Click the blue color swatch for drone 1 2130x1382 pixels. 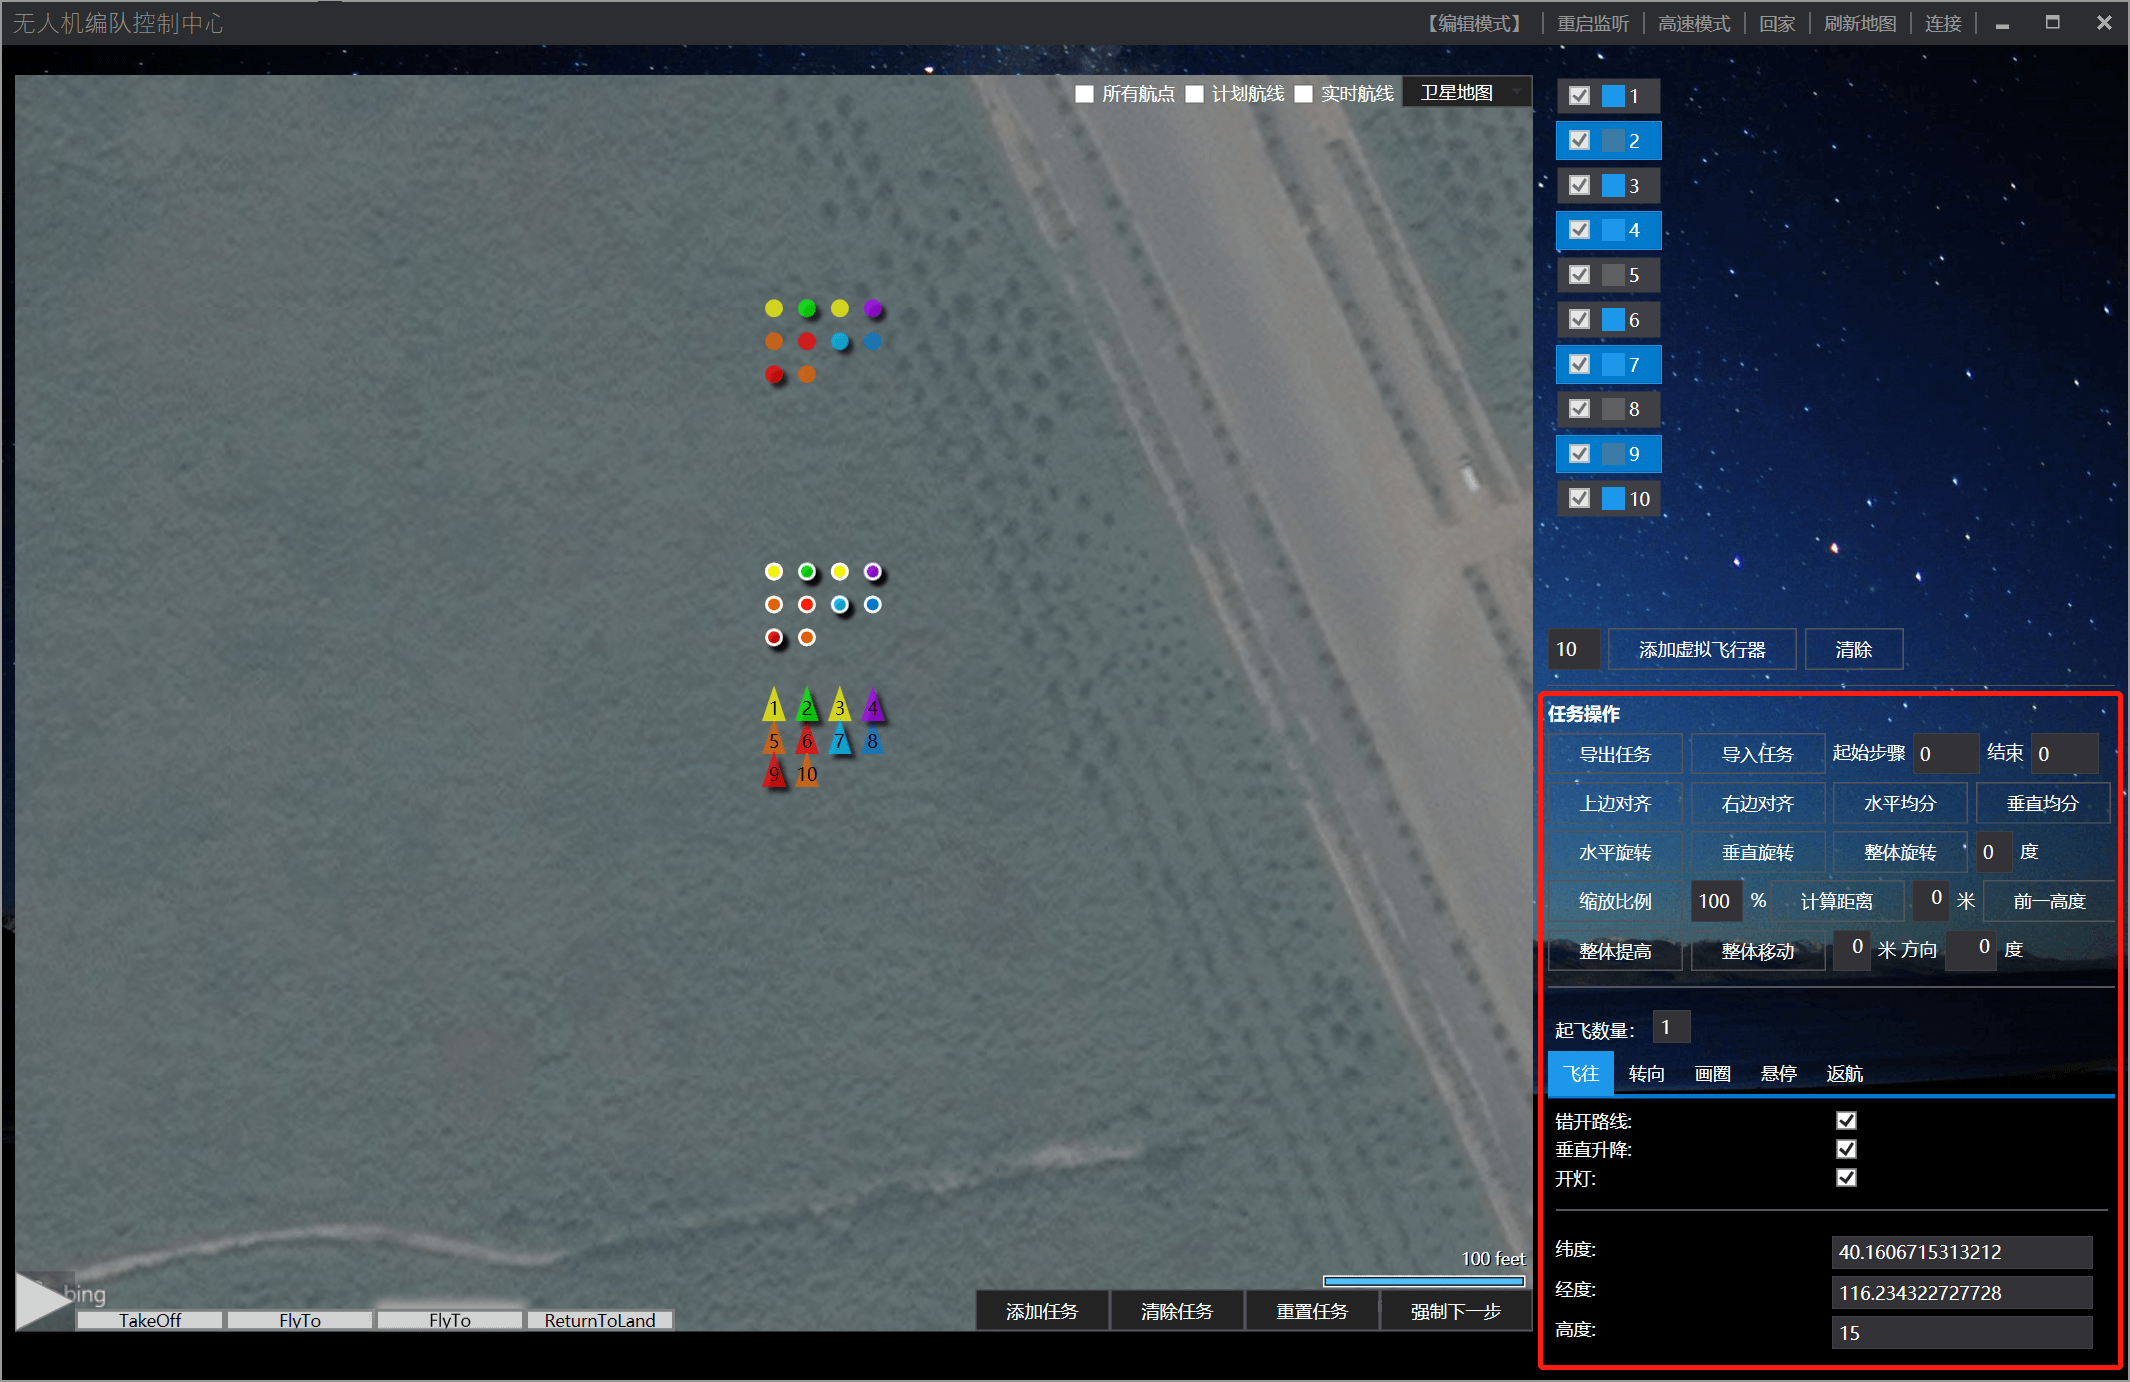1613,96
